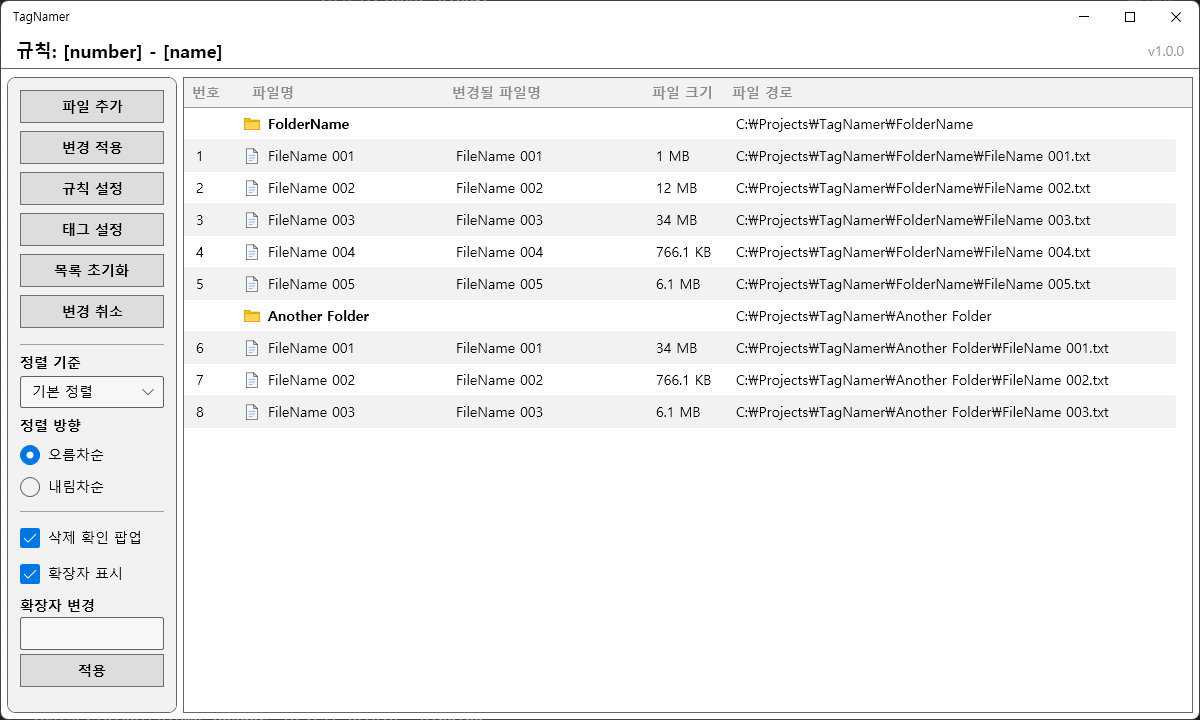Open 규칙 설정 rule settings
This screenshot has width=1200, height=720.
92,188
